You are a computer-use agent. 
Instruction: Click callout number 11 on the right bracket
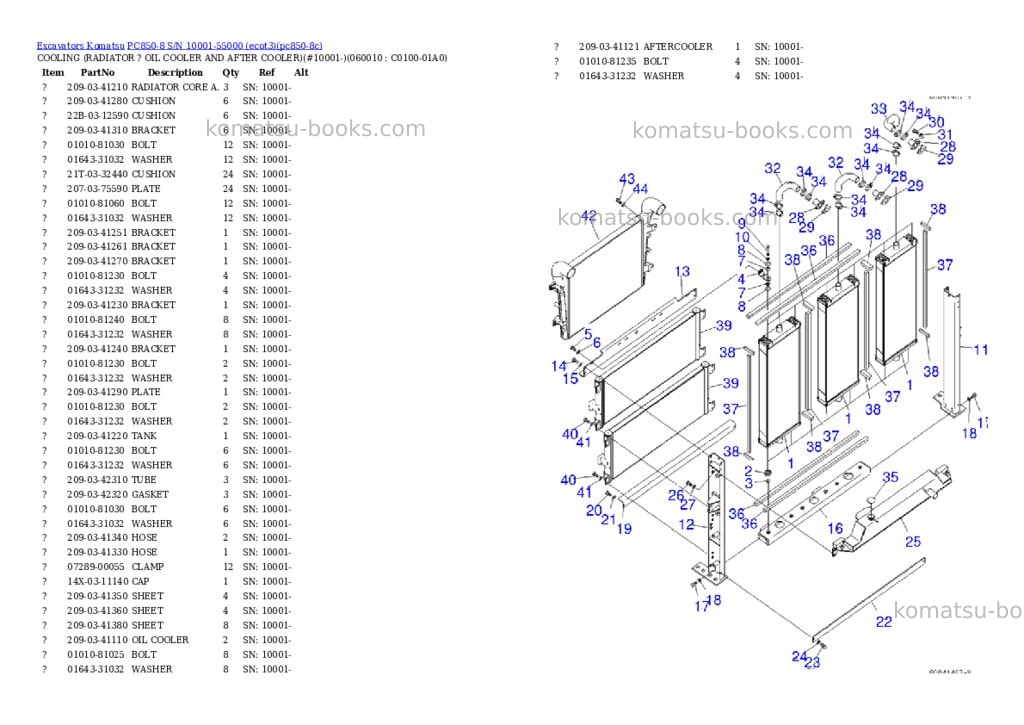pyautogui.click(x=980, y=350)
